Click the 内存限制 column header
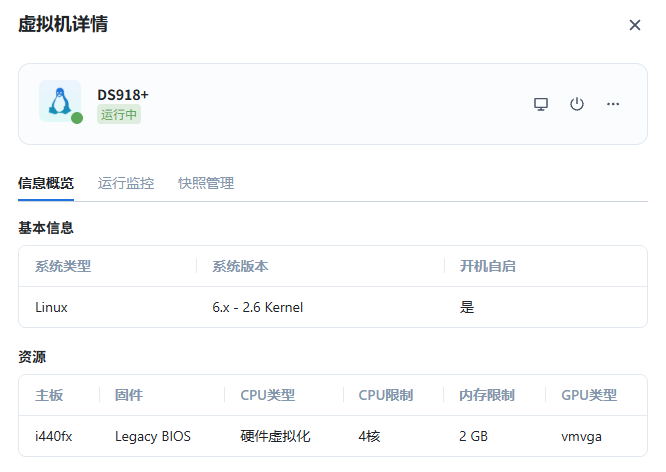 pyautogui.click(x=487, y=395)
